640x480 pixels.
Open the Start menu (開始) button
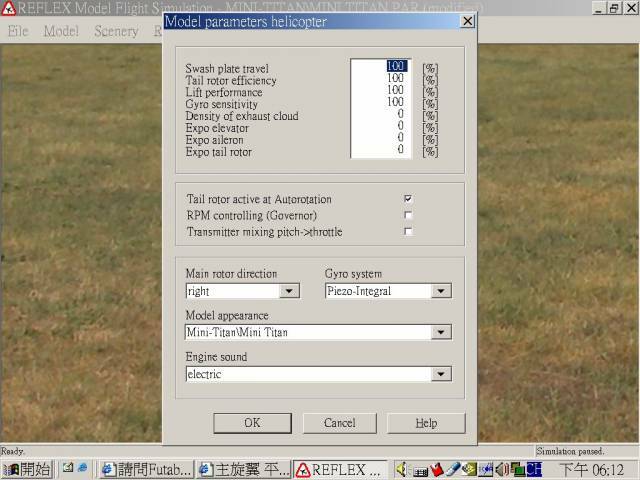pyautogui.click(x=27, y=470)
